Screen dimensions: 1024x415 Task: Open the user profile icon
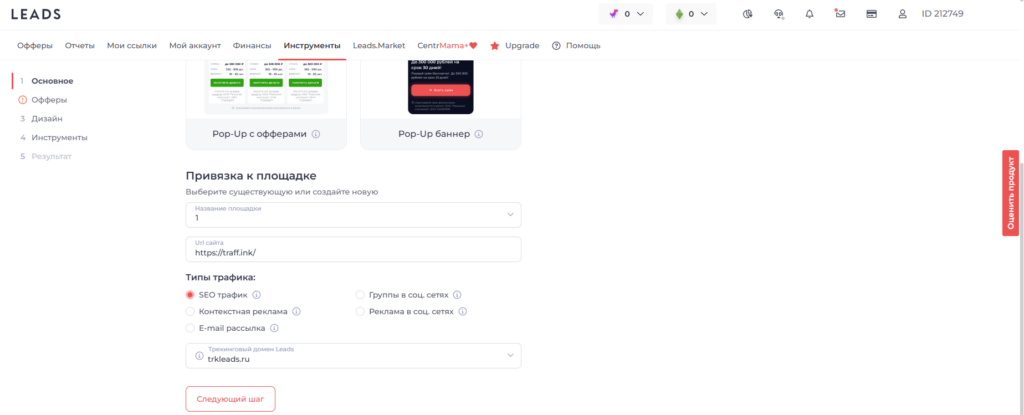[903, 14]
